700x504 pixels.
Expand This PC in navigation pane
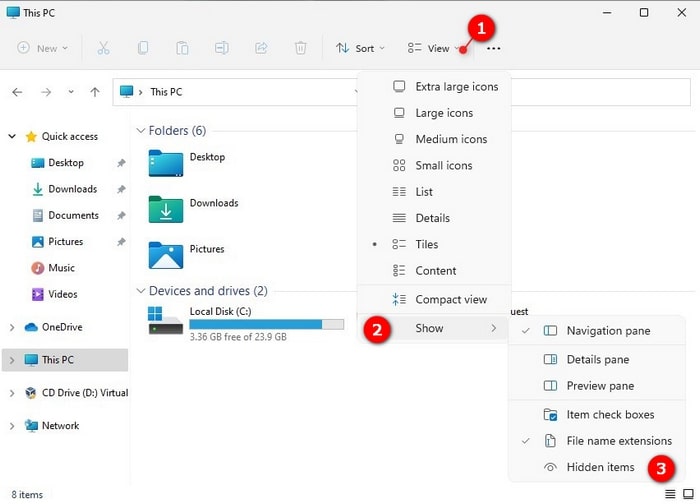tap(12, 360)
